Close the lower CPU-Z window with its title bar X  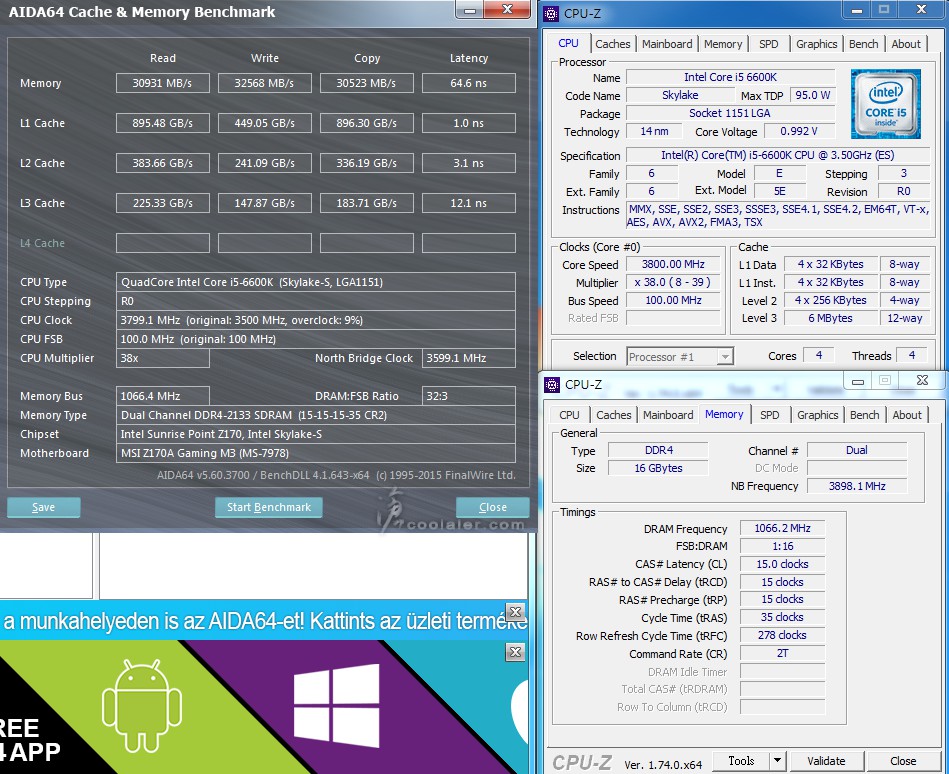pos(922,380)
